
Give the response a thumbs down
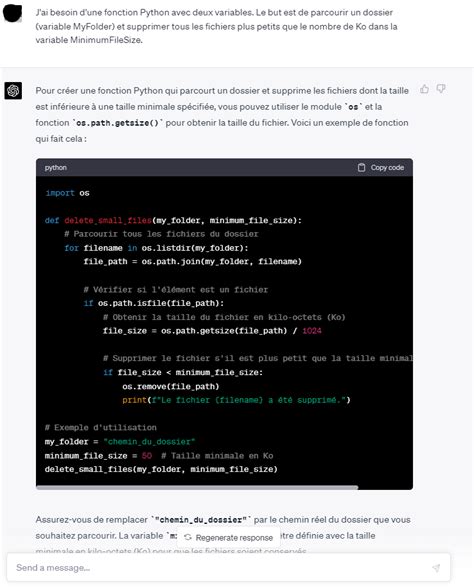441,89
